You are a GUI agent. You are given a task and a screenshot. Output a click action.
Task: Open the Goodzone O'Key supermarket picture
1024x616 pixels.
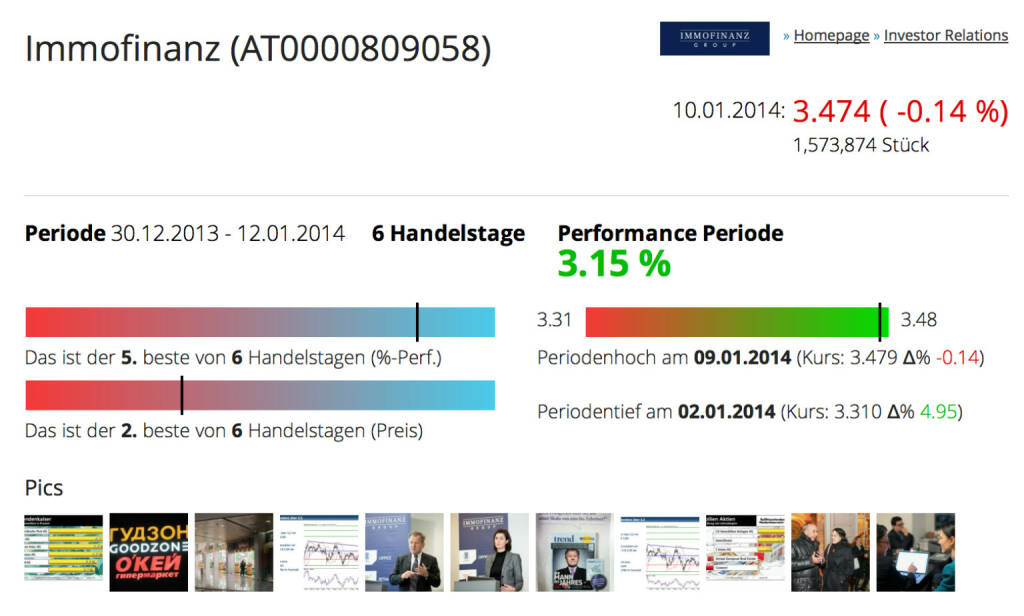pos(148,552)
